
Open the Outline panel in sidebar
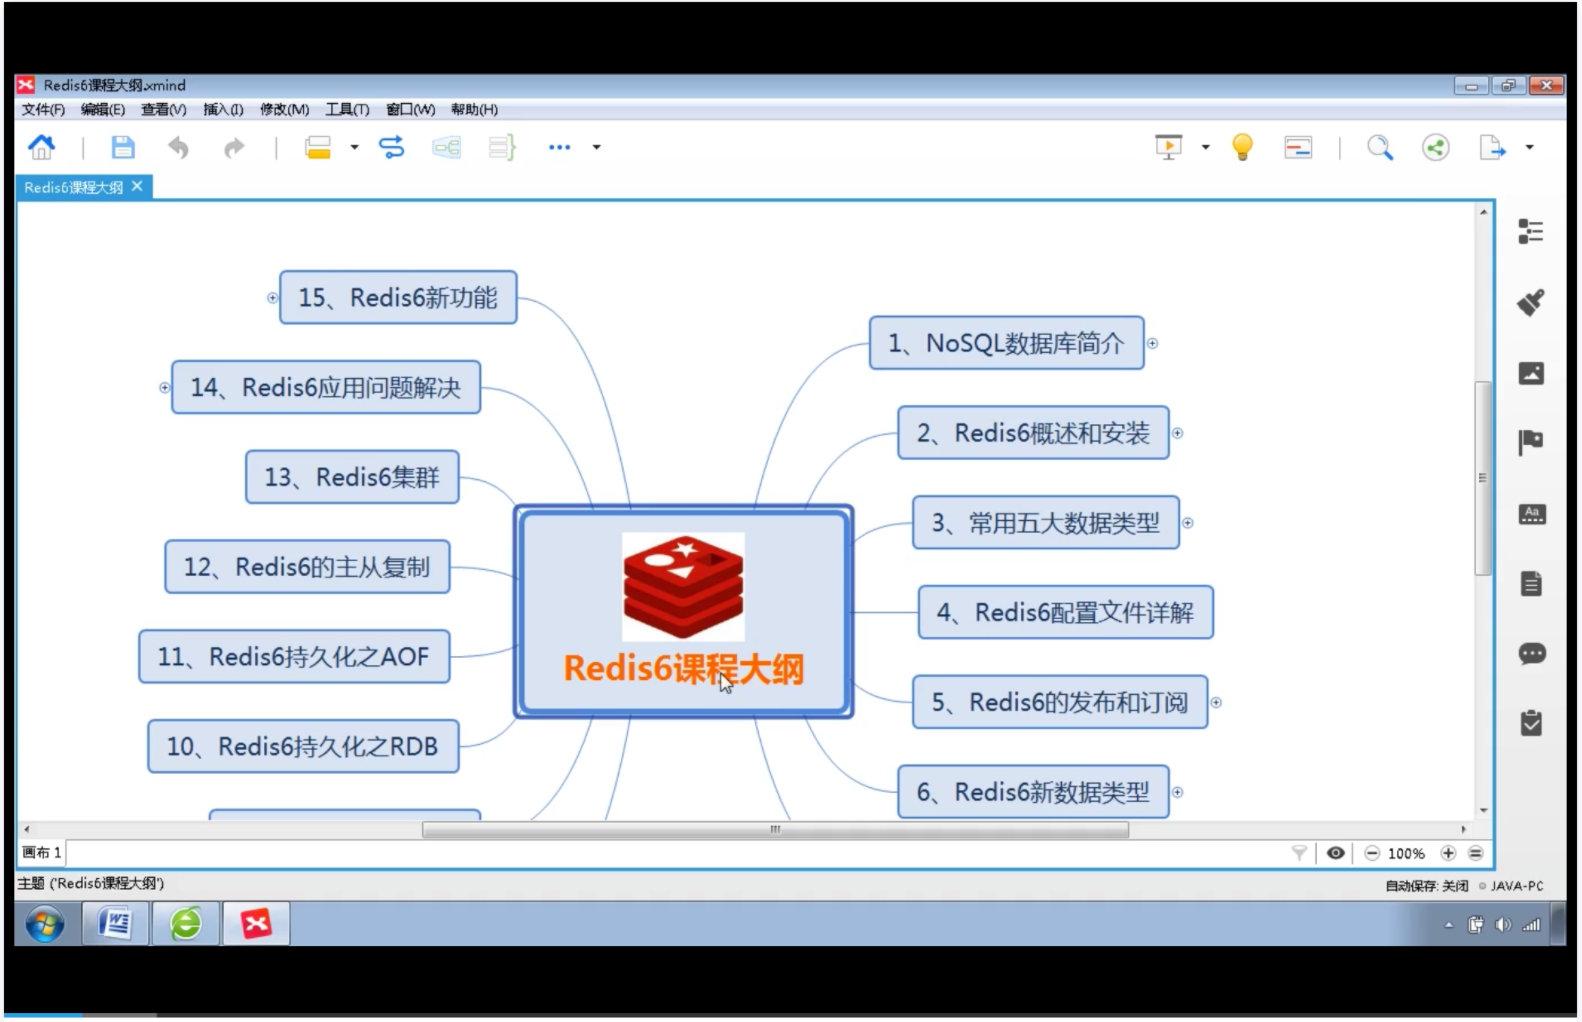point(1531,232)
